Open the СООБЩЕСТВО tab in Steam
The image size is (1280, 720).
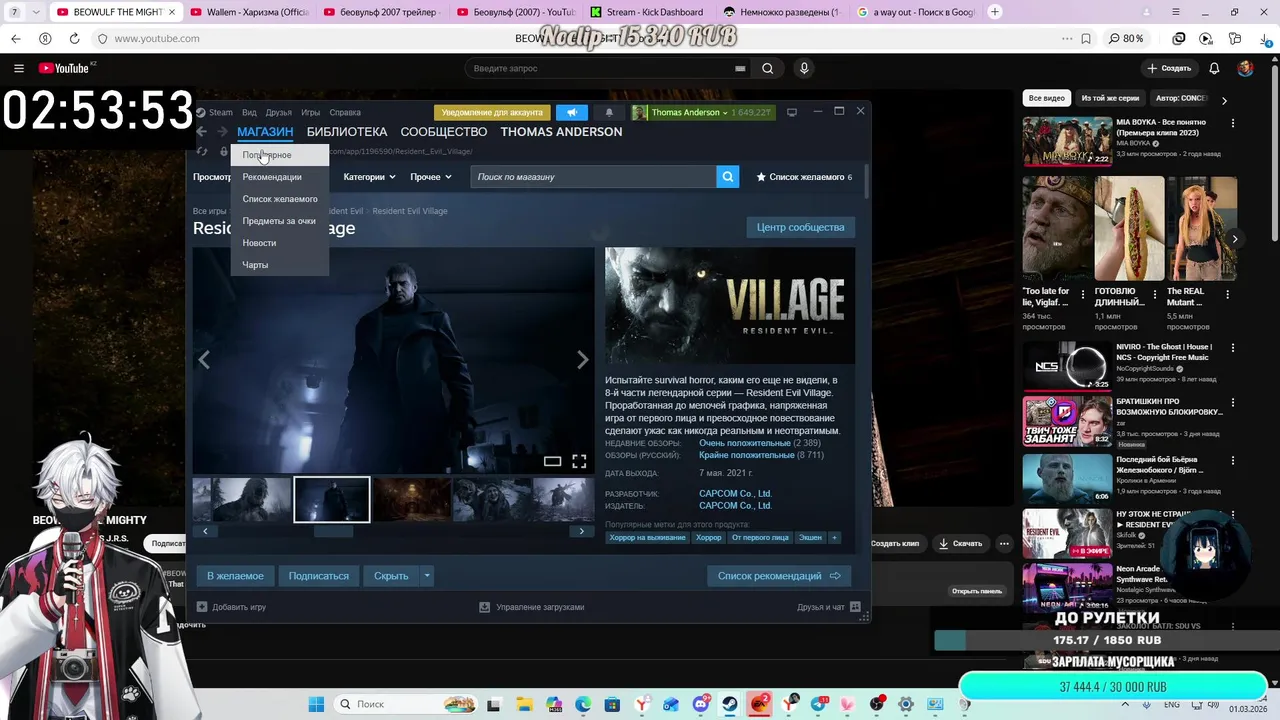tap(444, 132)
